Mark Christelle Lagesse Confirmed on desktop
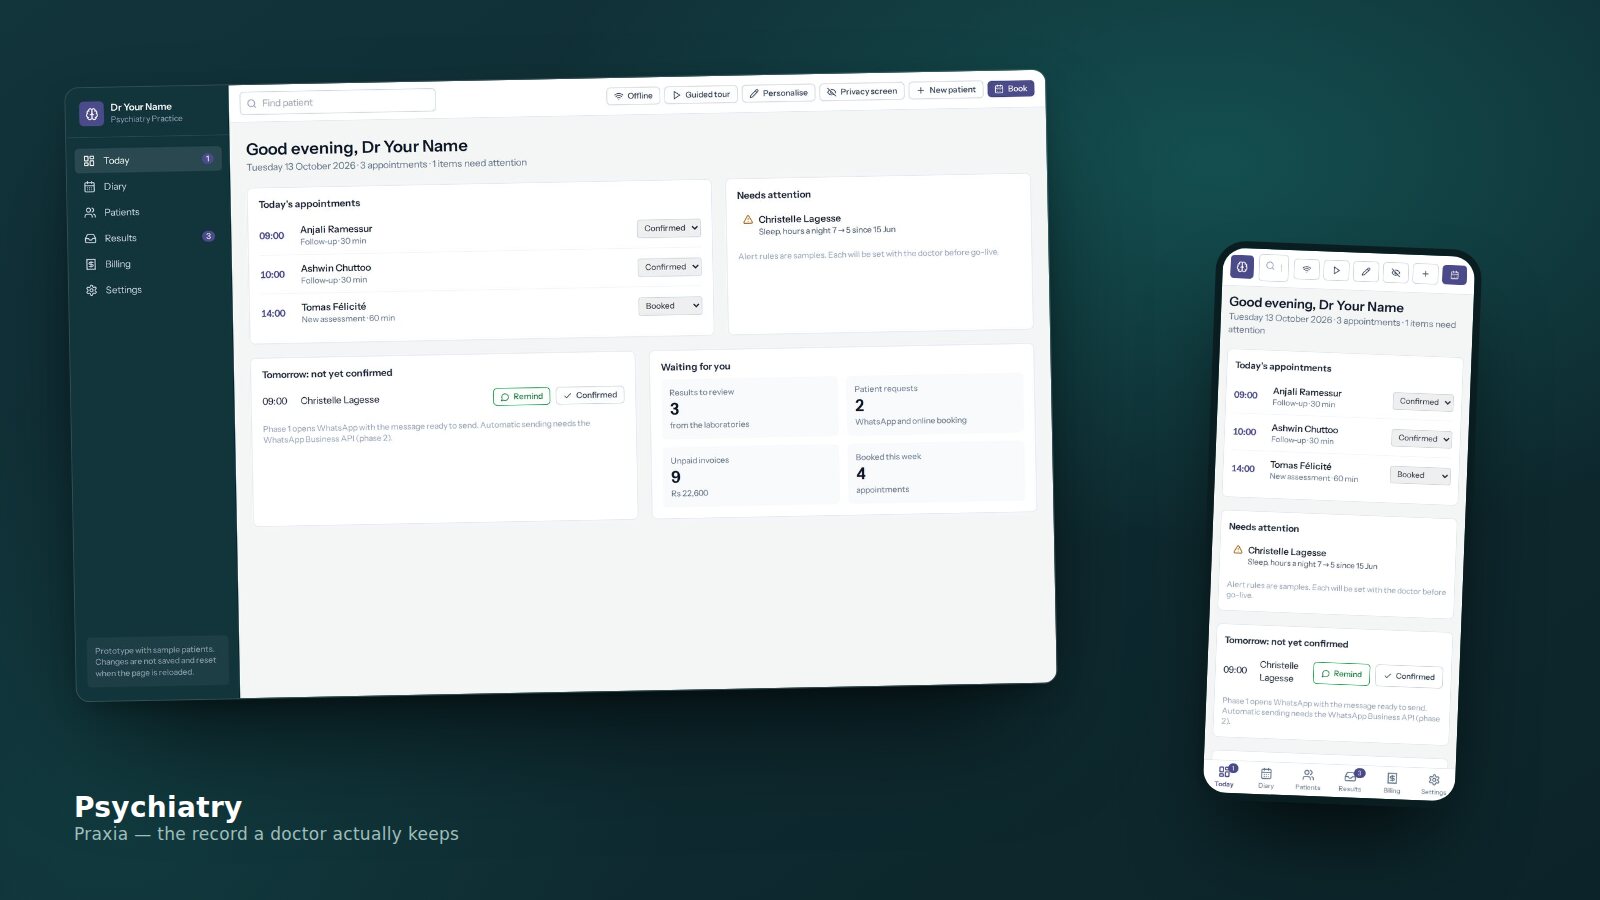1600x900 pixels. (x=590, y=395)
